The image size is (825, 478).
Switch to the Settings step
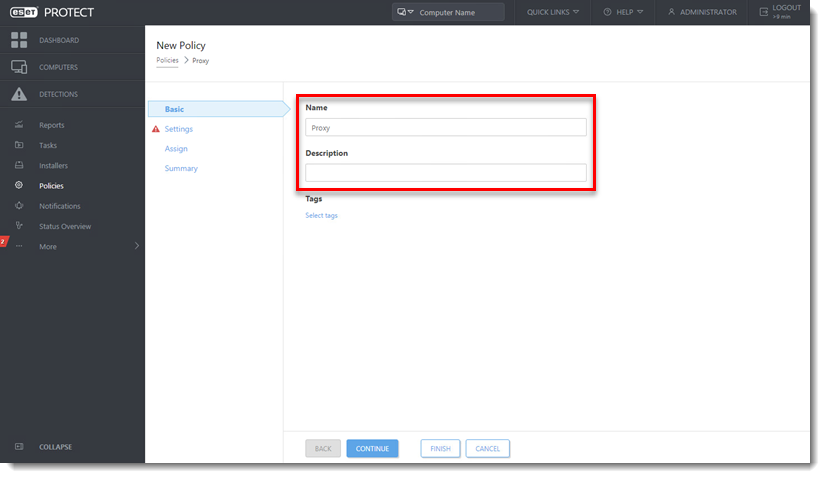tap(178, 129)
